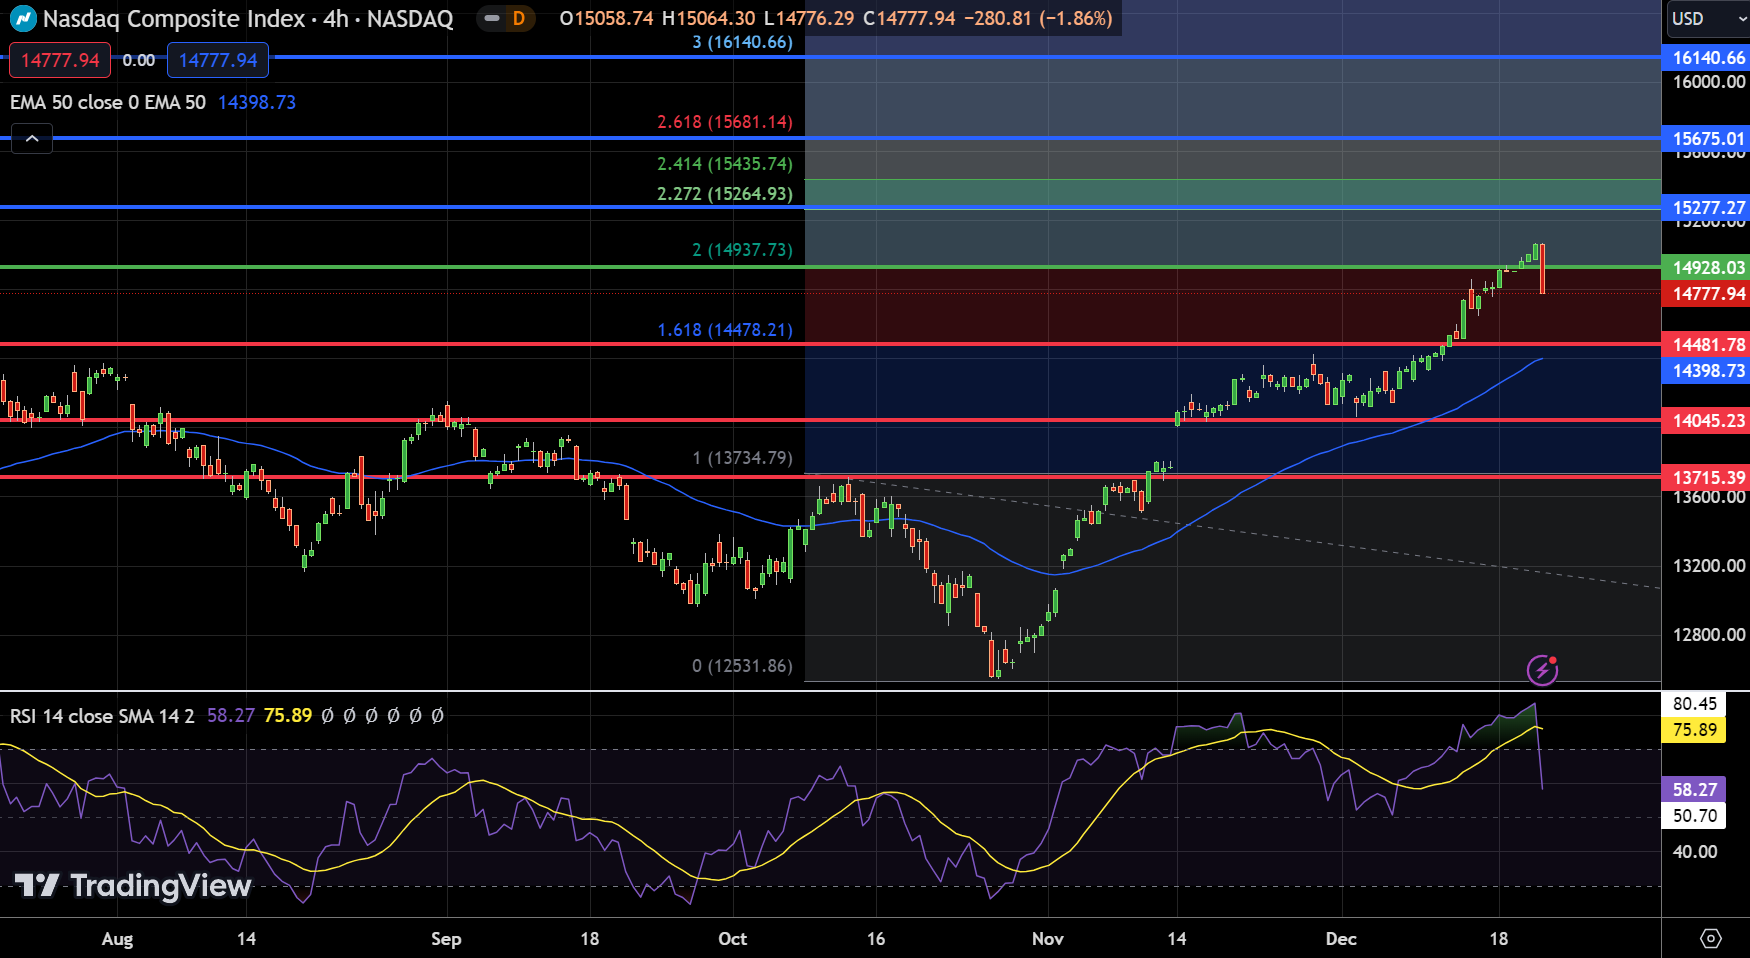Image resolution: width=1750 pixels, height=958 pixels.
Task: Collapse the indicator legend chevron
Action: pyautogui.click(x=32, y=139)
